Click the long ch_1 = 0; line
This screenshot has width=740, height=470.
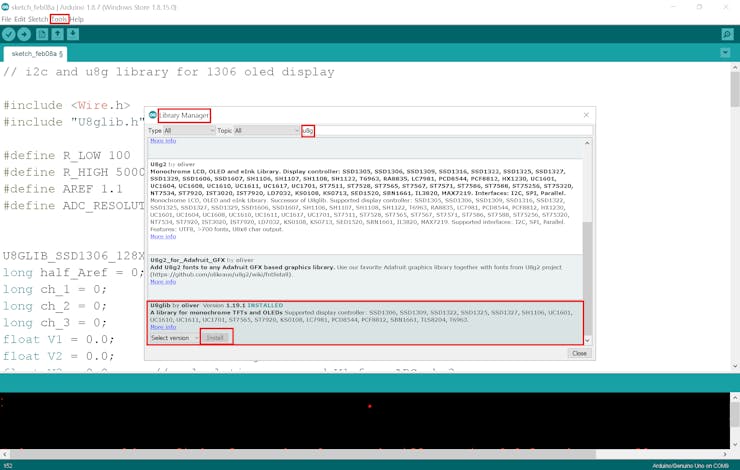pyautogui.click(x=55, y=289)
